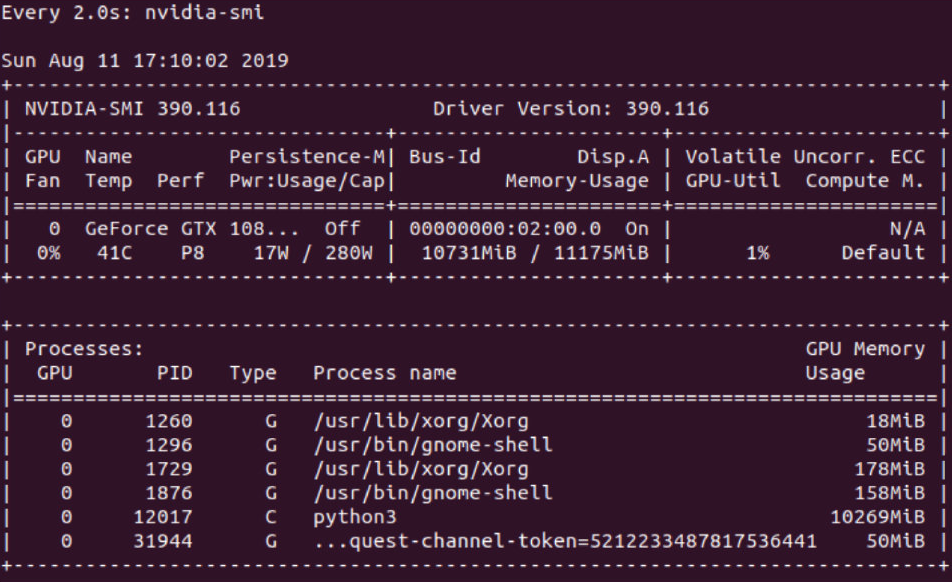Click the '...quest-channel-token=5212233487817536441' process name
Viewport: 952px width, 582px height.
click(565, 541)
